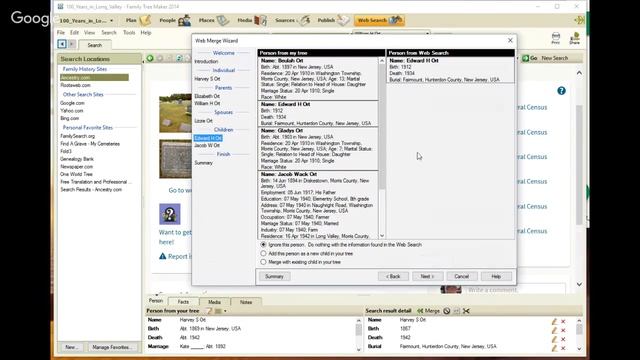Click the red X in the Name row
The height and width of the screenshot is (360, 640).
pos(563,322)
